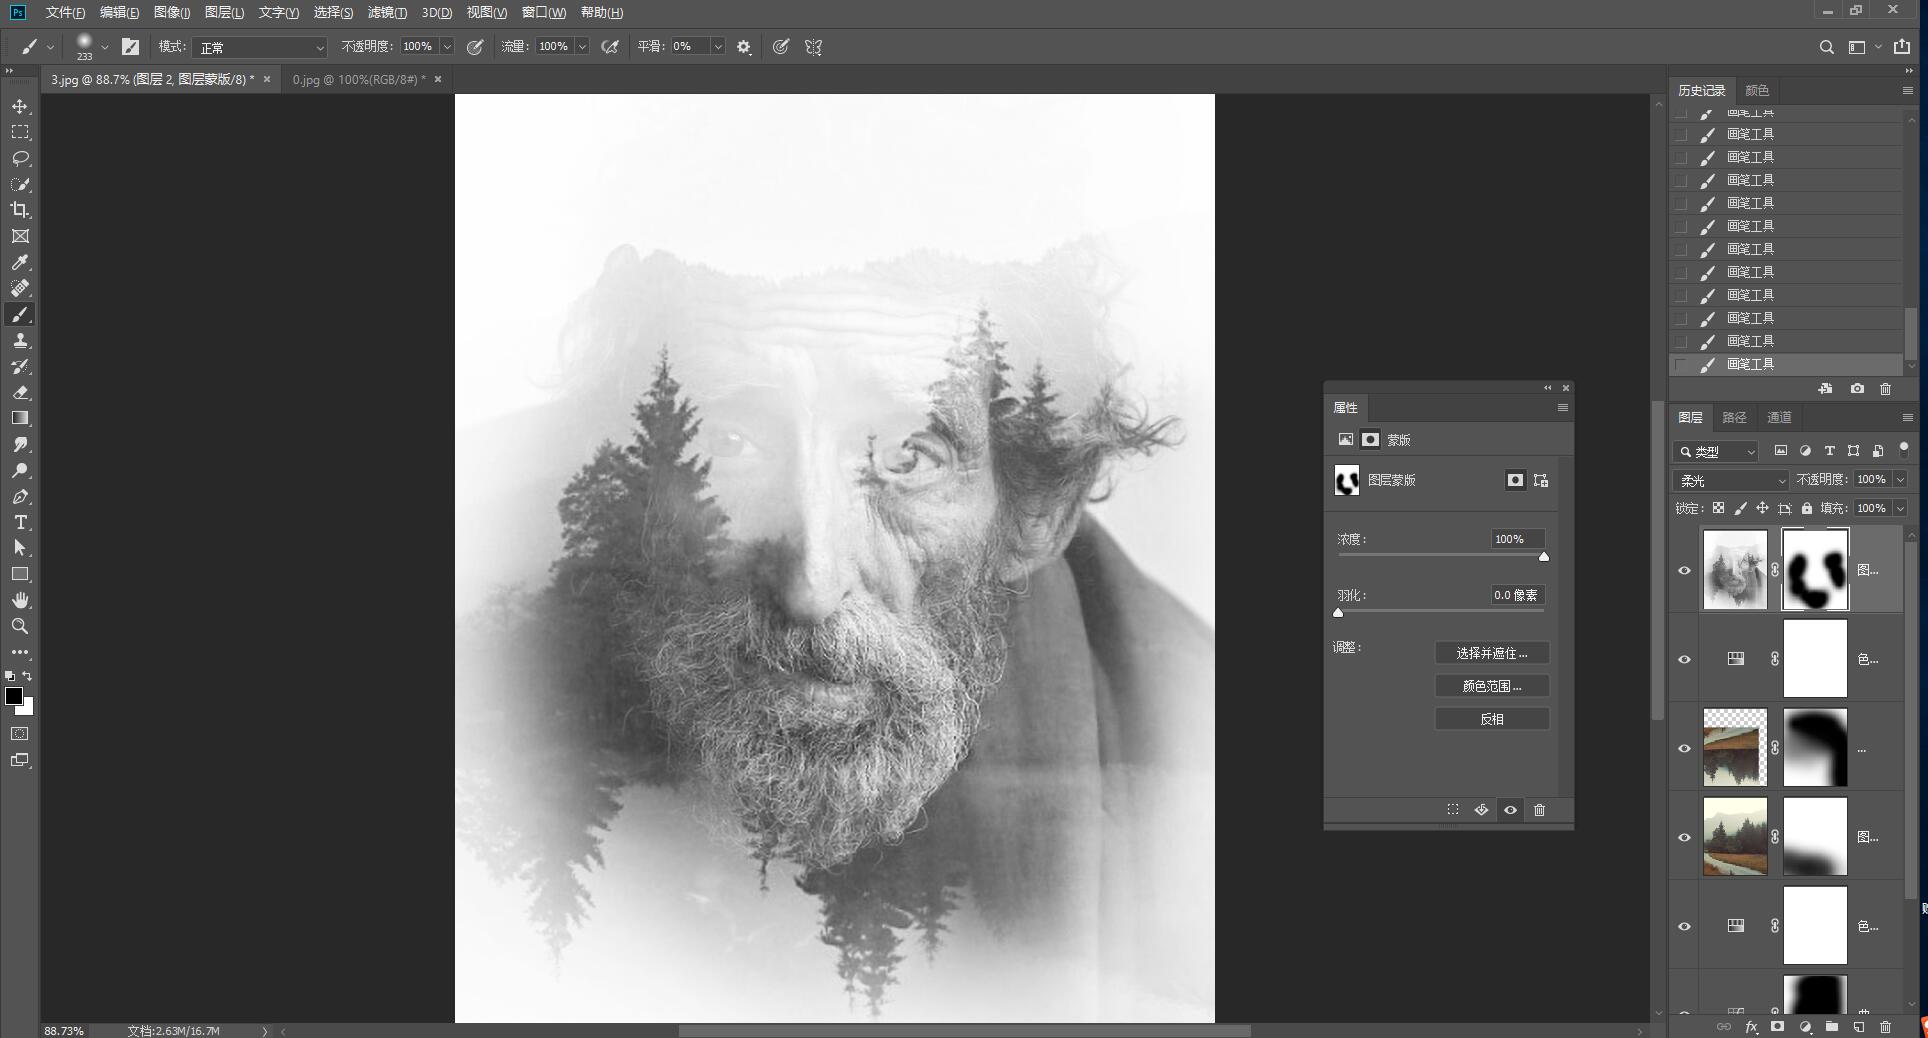Open the 滤镜 menu
The height and width of the screenshot is (1038, 1928).
(x=387, y=12)
